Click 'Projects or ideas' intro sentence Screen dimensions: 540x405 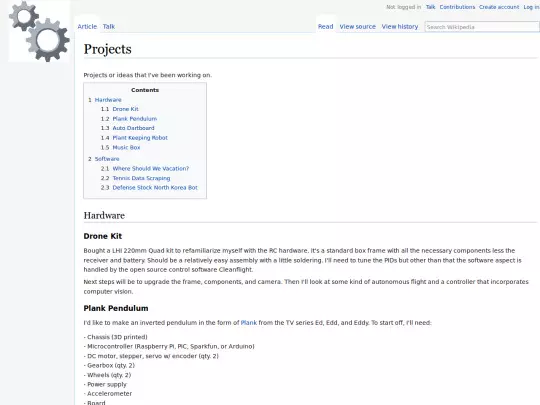tap(148, 75)
